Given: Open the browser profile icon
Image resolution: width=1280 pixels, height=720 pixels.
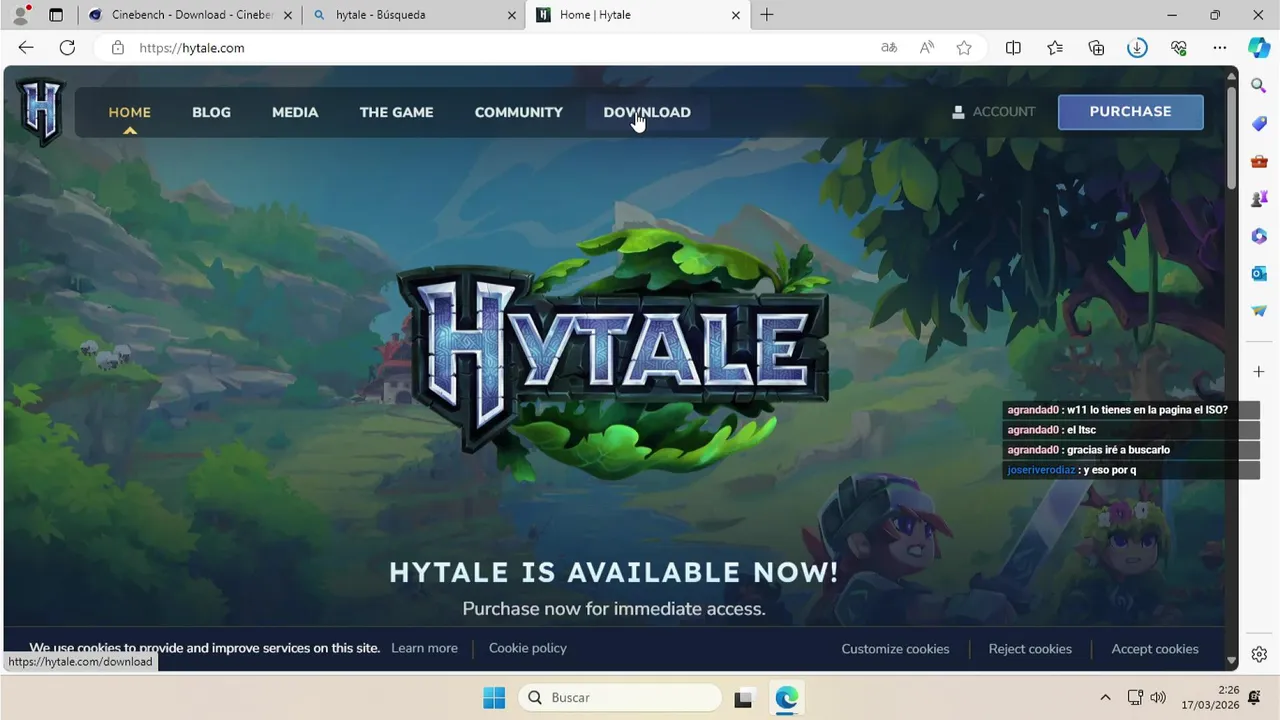Looking at the screenshot, I should pos(20,15).
